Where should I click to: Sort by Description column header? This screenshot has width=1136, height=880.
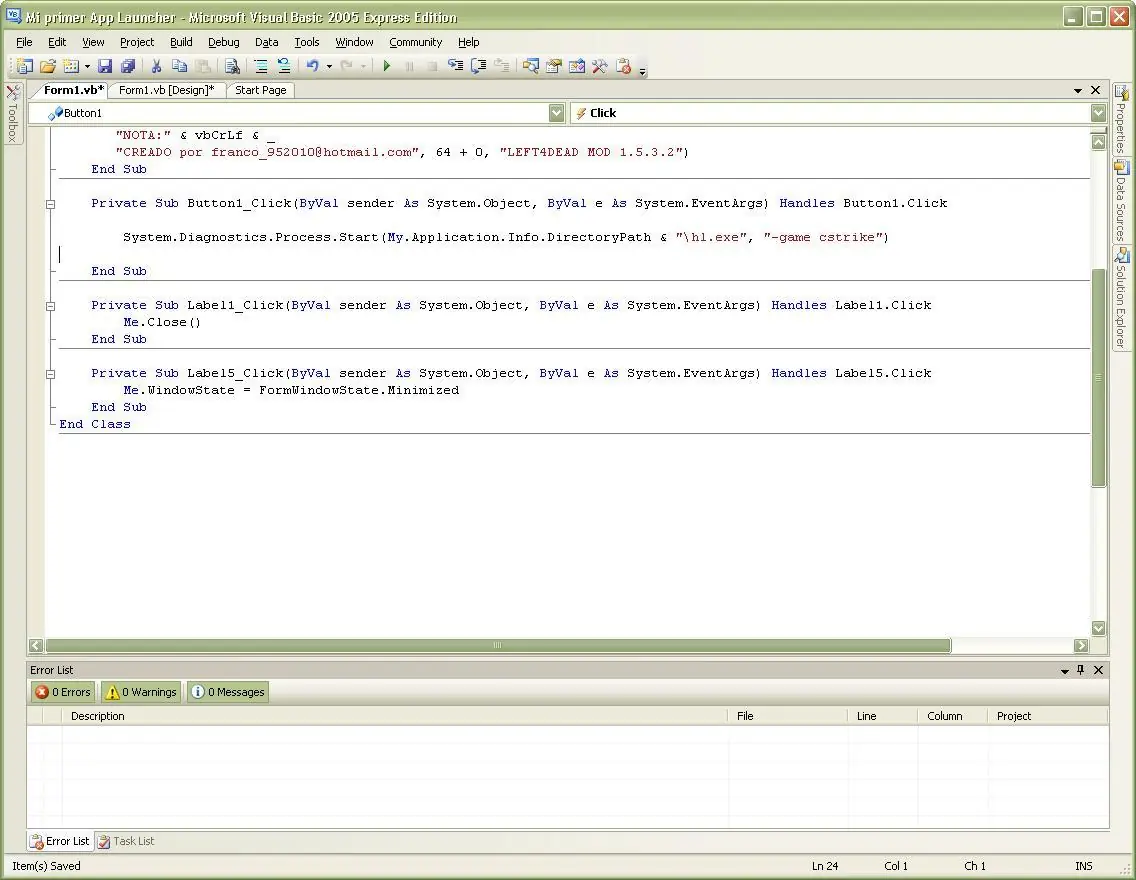point(395,716)
